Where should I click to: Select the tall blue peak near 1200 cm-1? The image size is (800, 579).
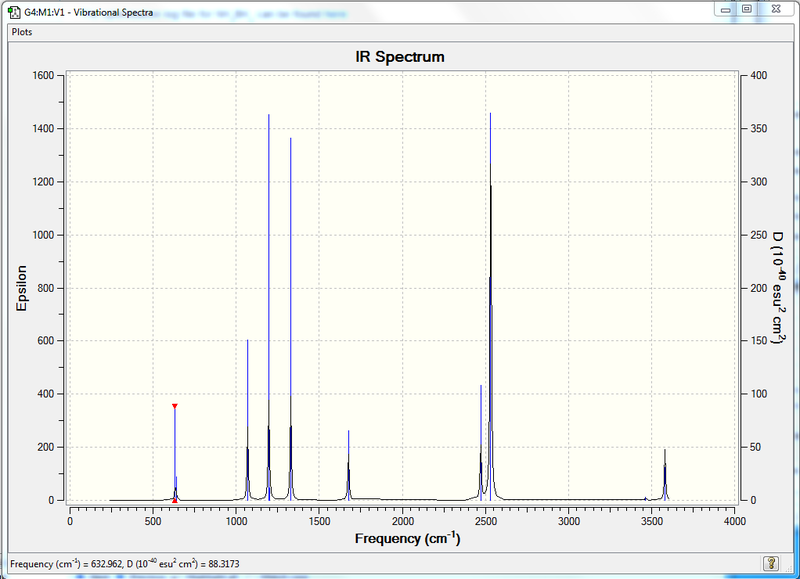coord(269,307)
